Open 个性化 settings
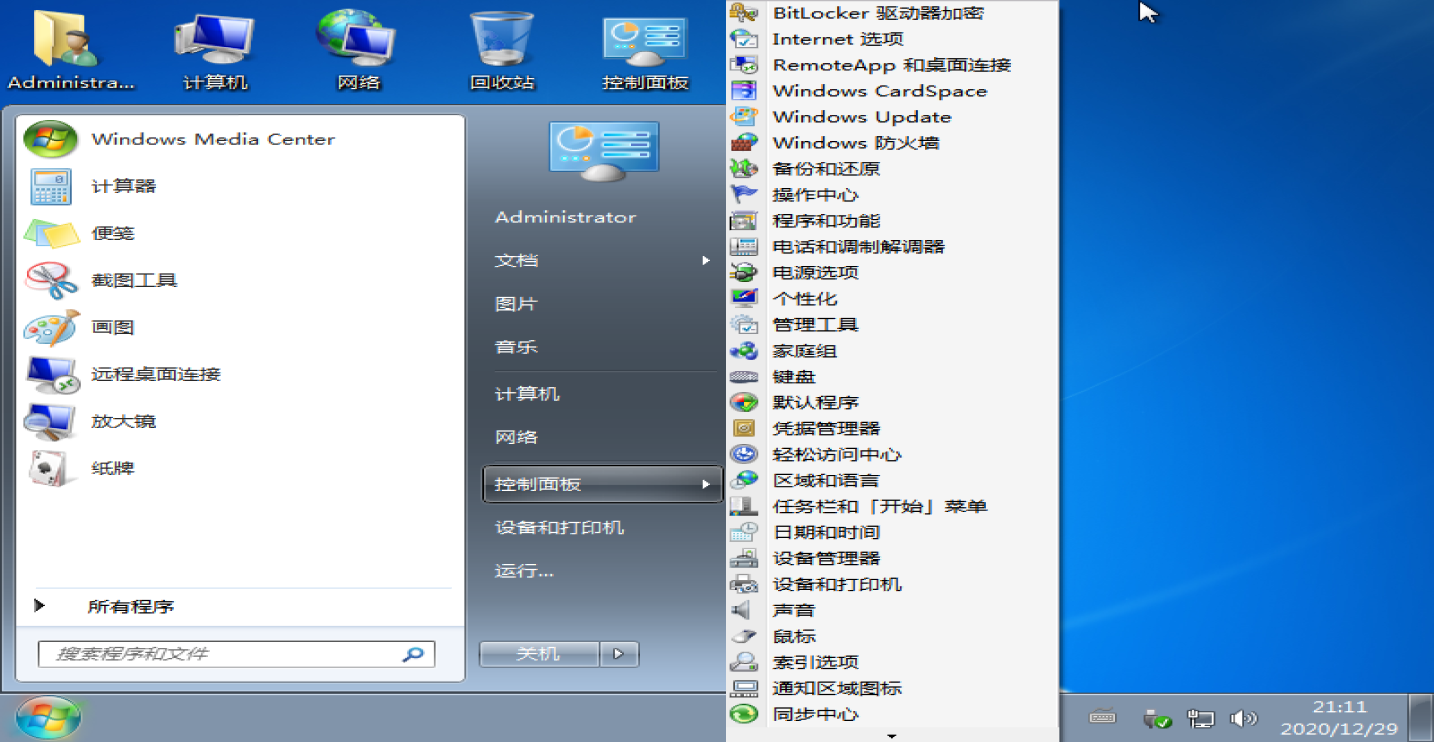 point(892,299)
